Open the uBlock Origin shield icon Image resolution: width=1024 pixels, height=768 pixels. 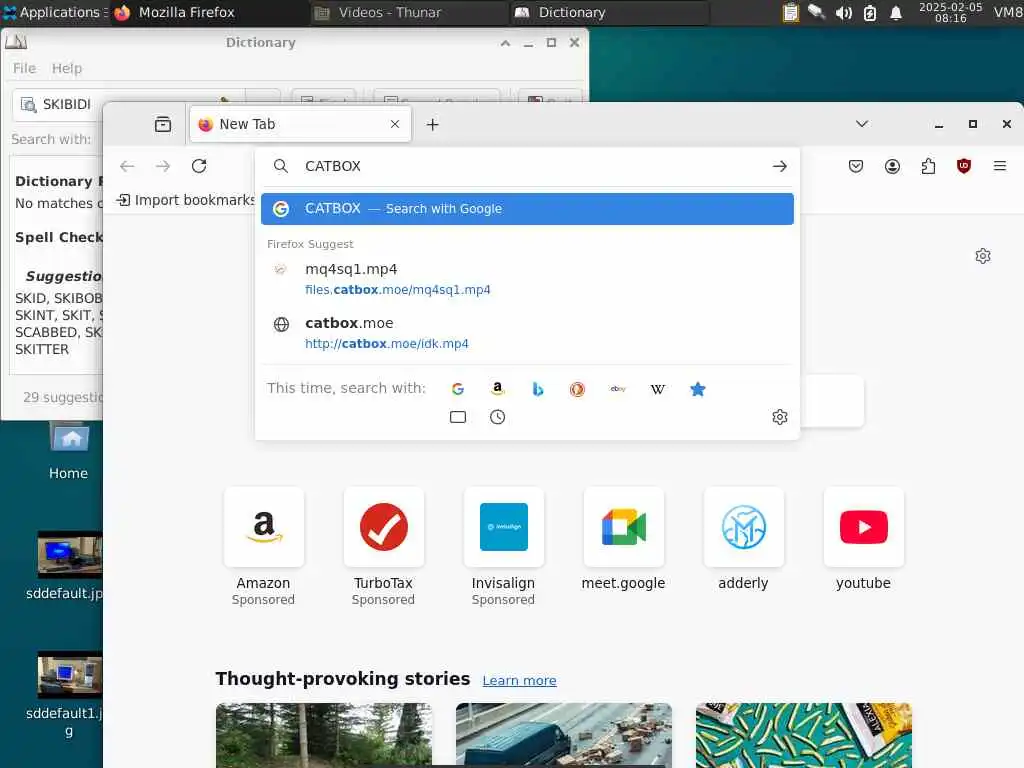(x=964, y=166)
